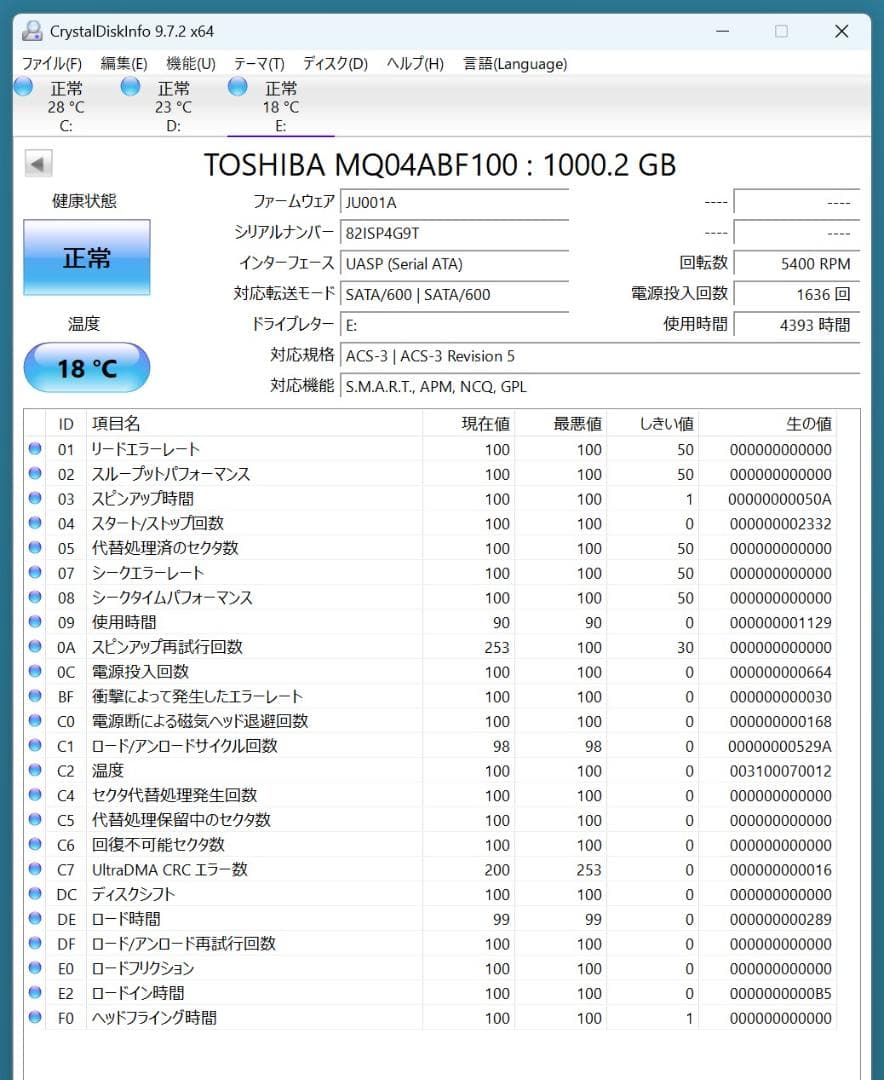884x1080 pixels.
Task: Click the ID column header
Action: [65, 424]
